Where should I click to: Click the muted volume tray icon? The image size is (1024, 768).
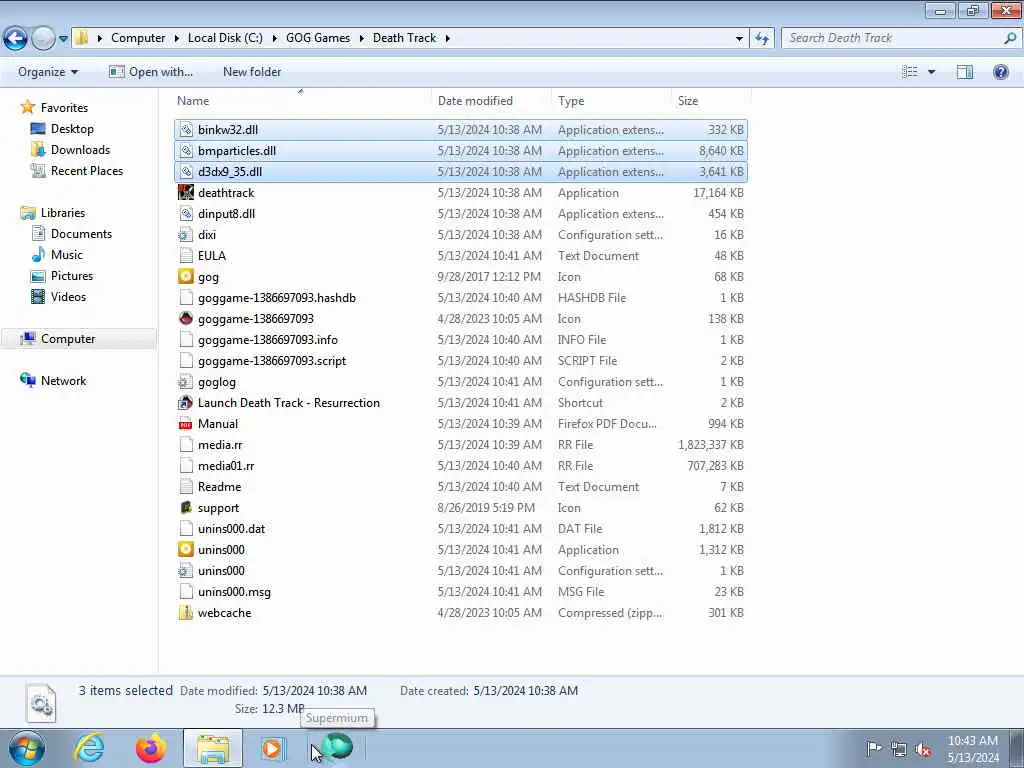[x=923, y=749]
